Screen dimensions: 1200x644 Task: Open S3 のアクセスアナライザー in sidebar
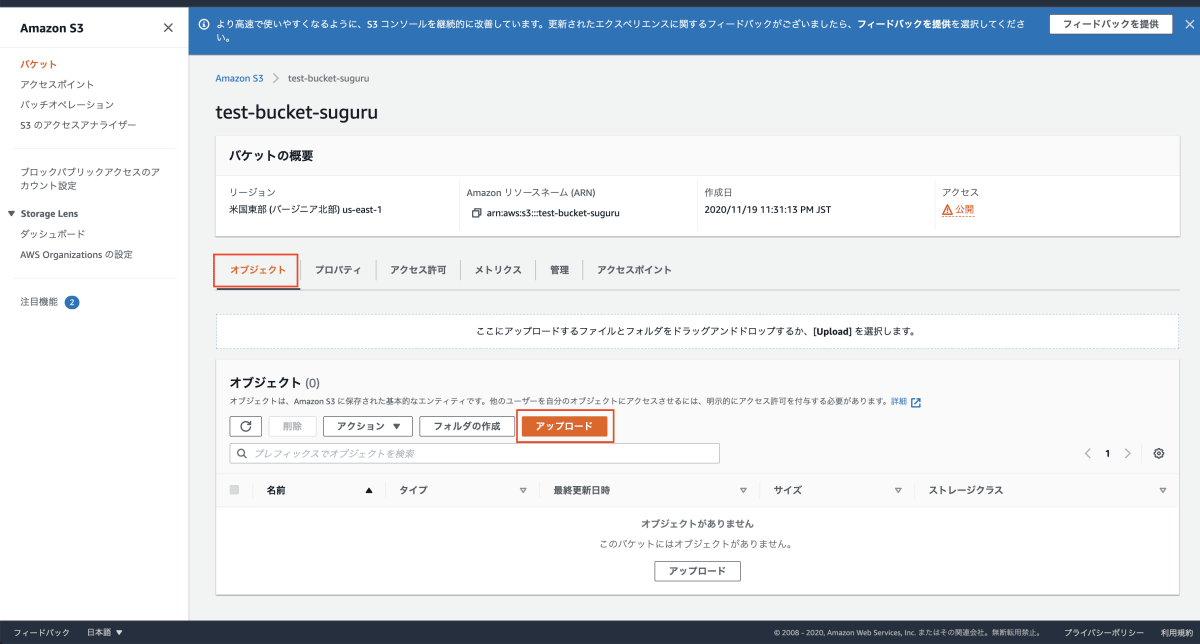tap(78, 125)
